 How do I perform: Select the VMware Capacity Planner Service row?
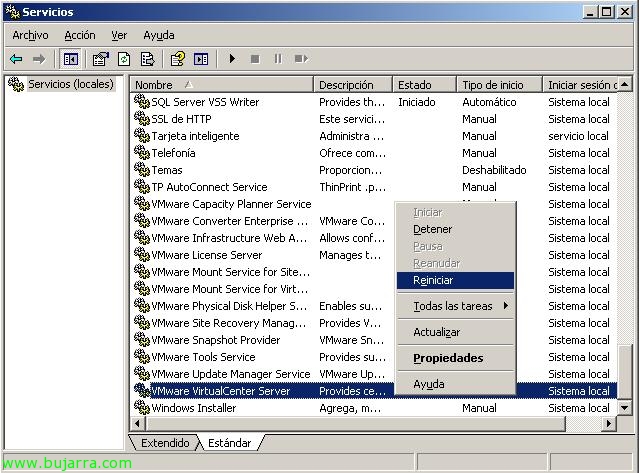point(374,204)
